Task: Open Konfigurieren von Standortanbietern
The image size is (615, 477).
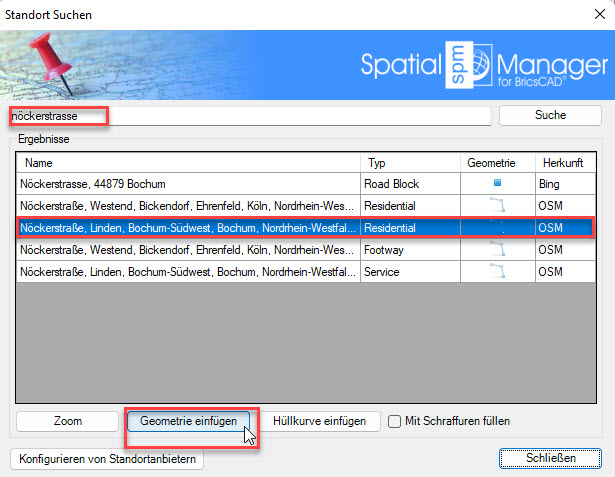Action: [x=109, y=459]
